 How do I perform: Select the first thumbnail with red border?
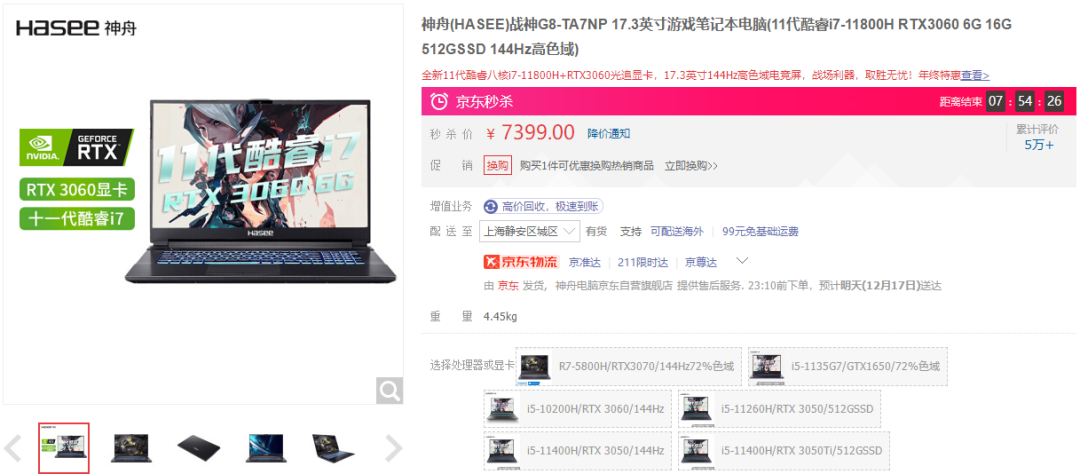[x=63, y=448]
